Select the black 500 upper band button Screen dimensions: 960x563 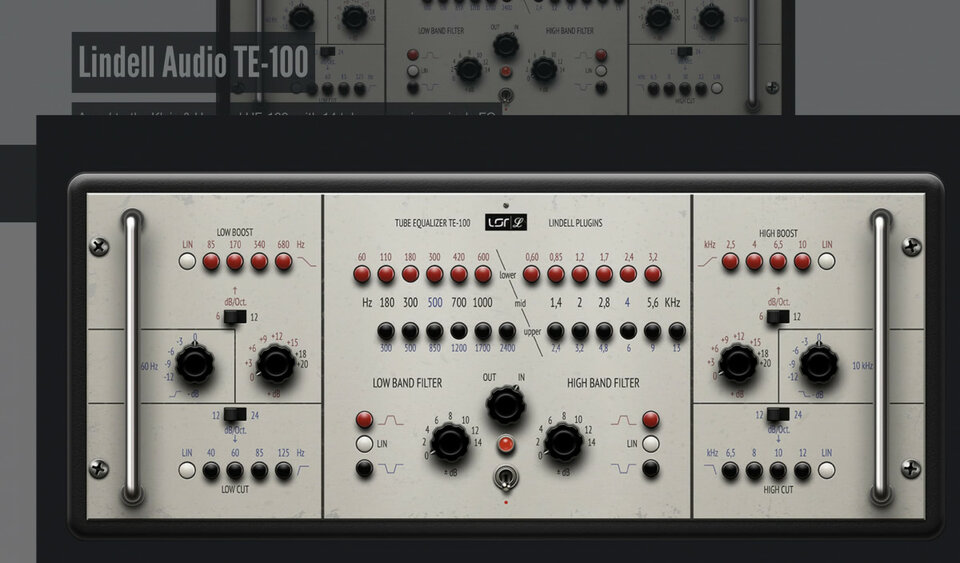point(410,331)
